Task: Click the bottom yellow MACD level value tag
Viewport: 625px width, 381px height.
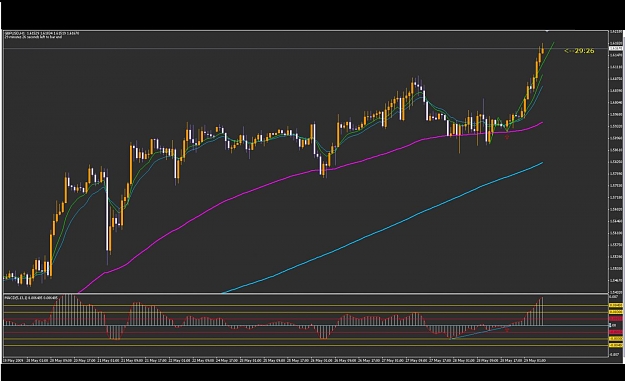Action: pos(616,345)
